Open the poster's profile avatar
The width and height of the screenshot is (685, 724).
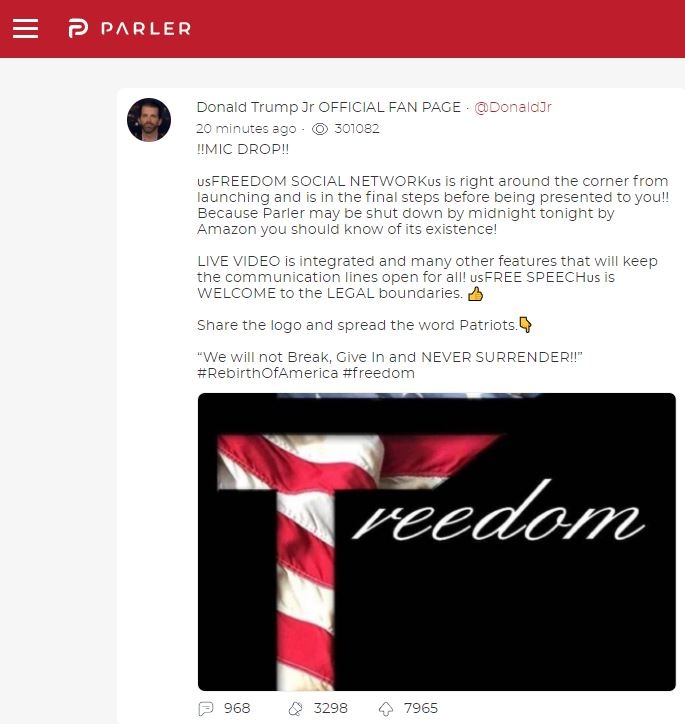pos(149,120)
